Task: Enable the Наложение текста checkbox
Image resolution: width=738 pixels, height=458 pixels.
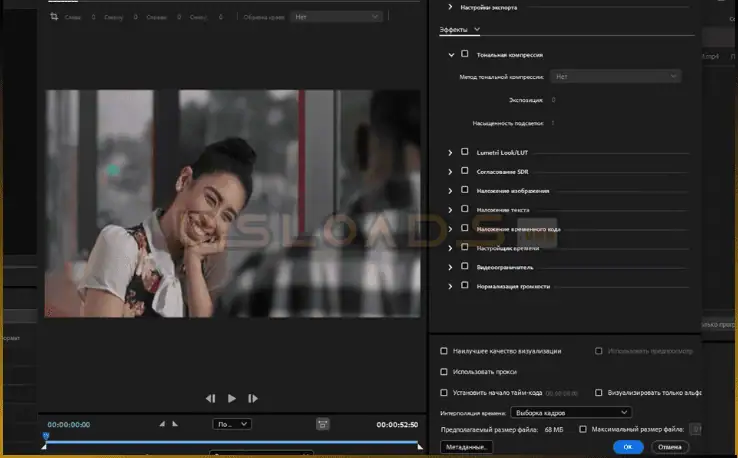Action: coord(465,209)
